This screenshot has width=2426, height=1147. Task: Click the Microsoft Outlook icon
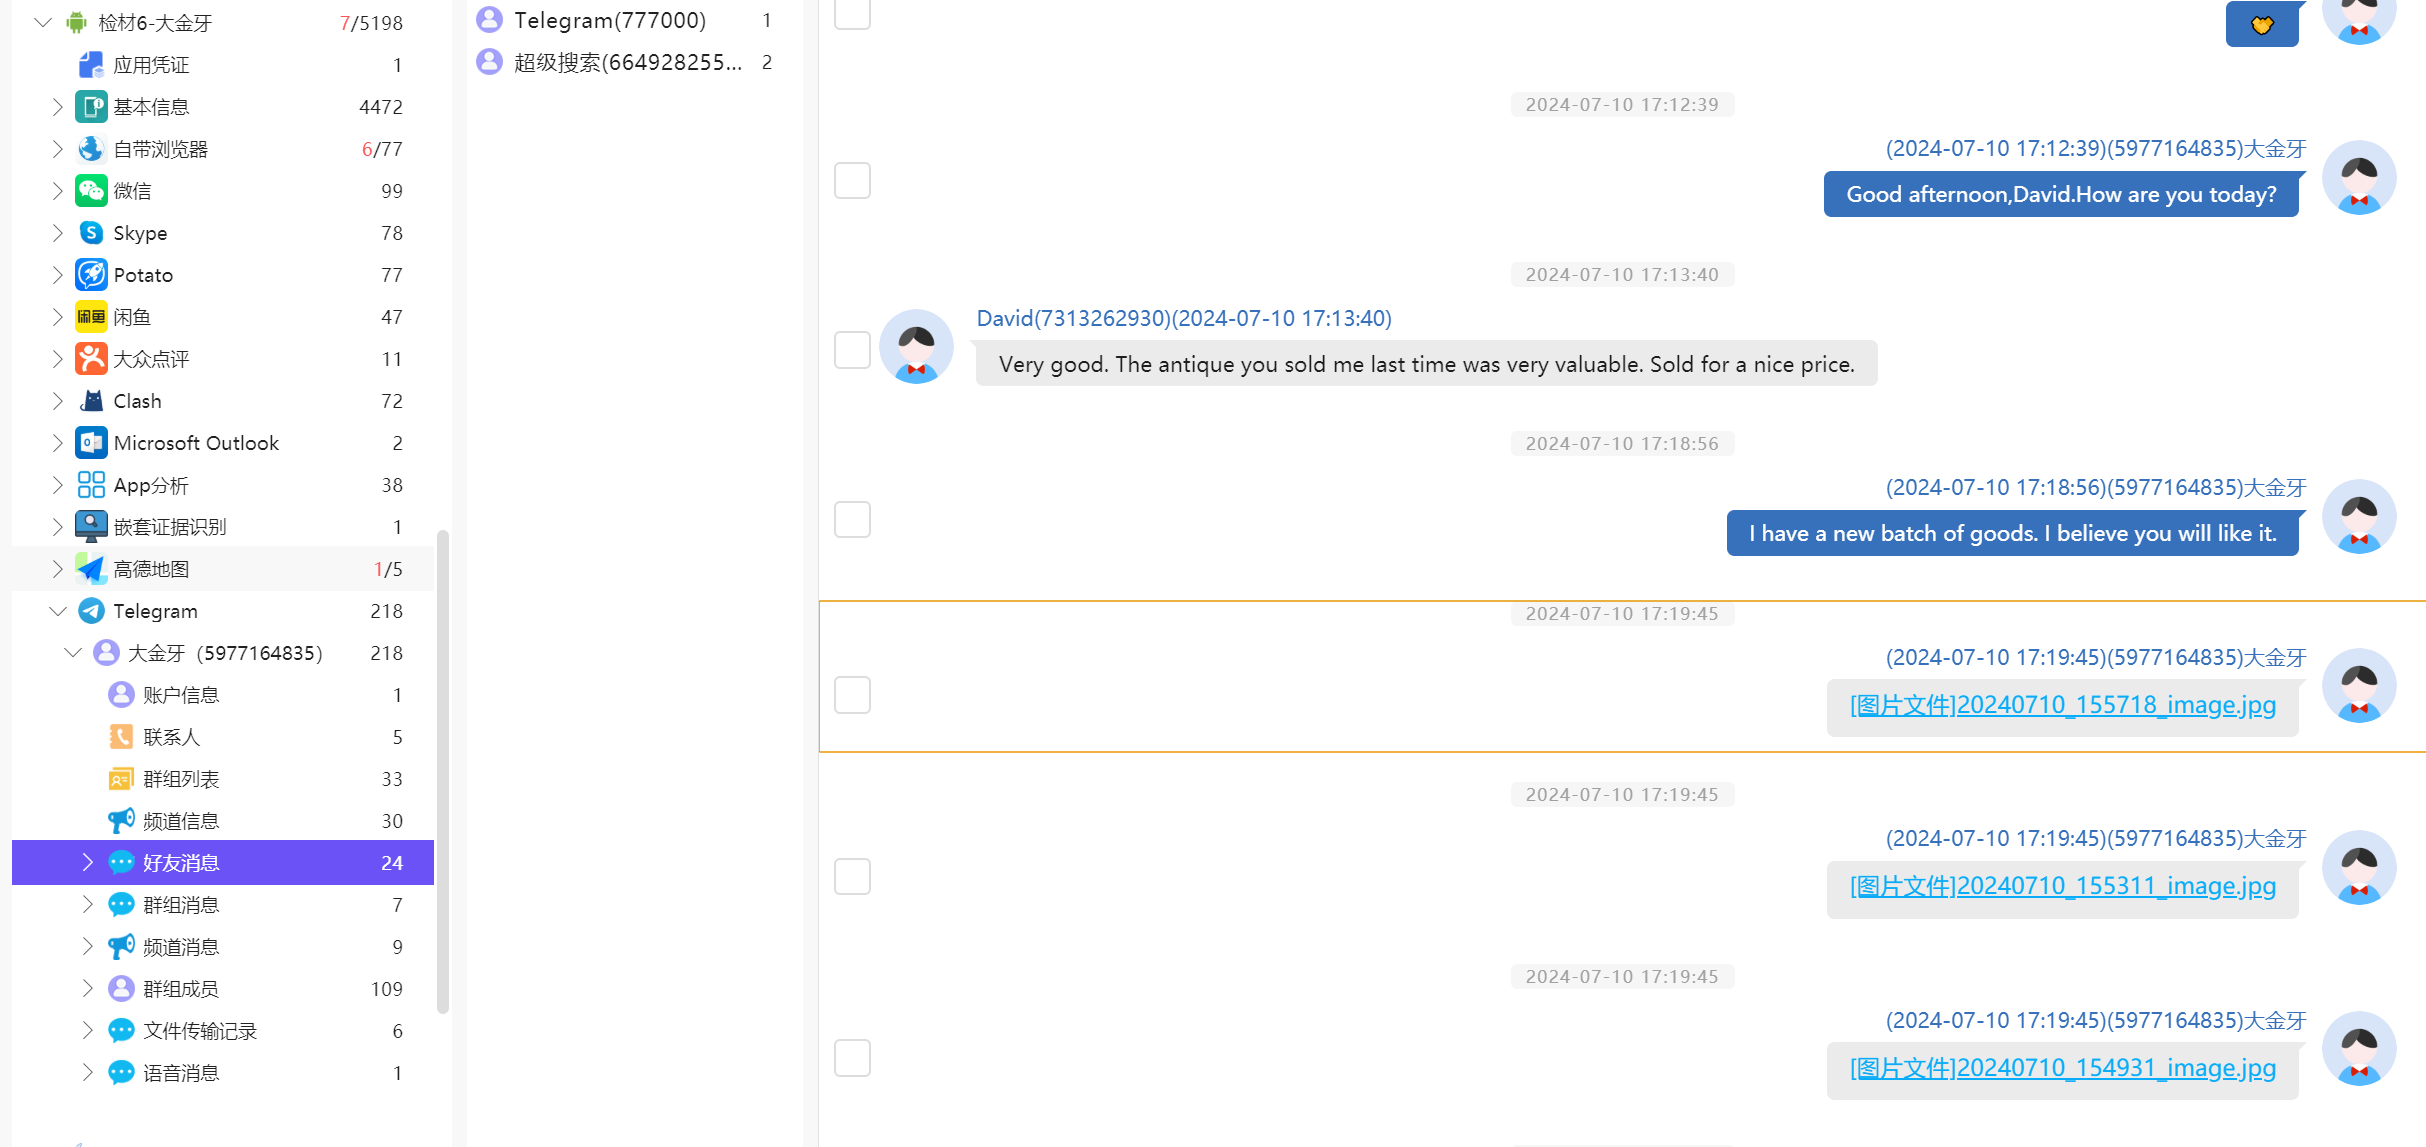click(x=91, y=443)
